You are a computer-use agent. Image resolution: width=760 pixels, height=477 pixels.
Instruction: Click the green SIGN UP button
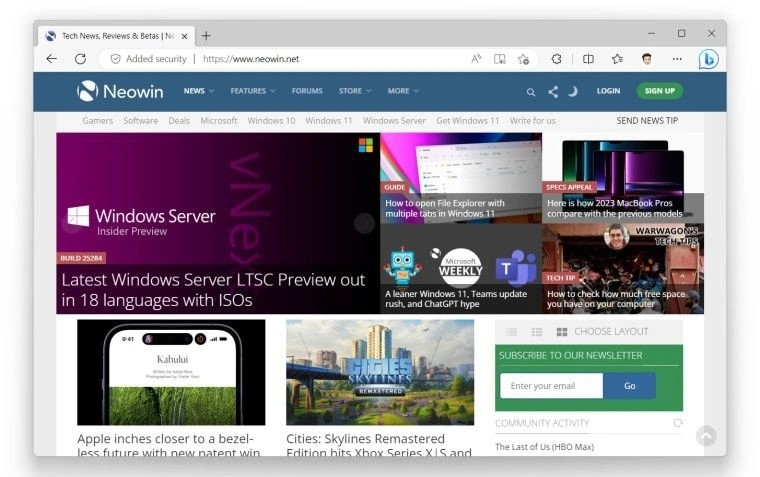[660, 91]
